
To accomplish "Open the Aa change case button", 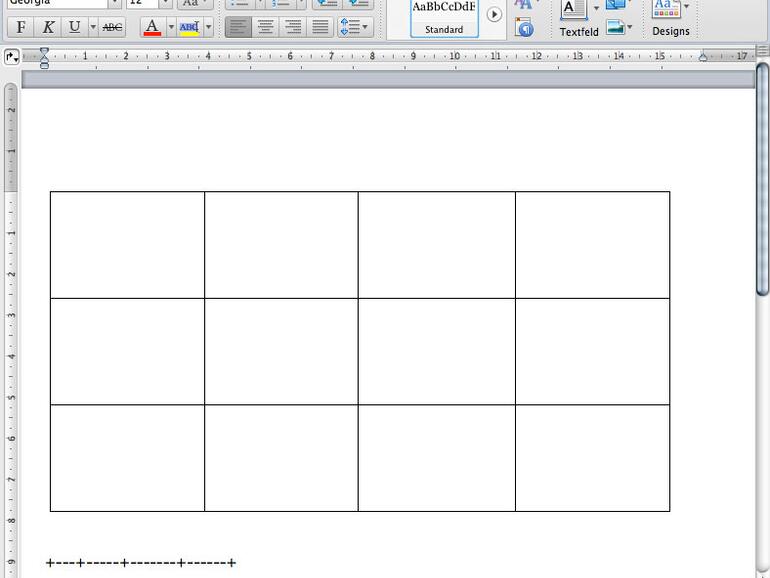I will [x=195, y=3].
